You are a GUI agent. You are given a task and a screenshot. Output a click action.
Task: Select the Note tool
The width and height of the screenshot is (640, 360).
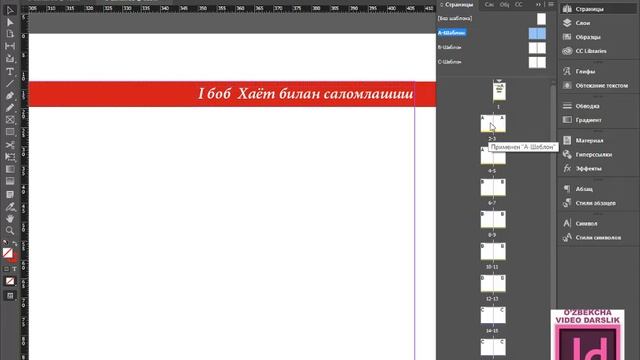[x=10, y=194]
